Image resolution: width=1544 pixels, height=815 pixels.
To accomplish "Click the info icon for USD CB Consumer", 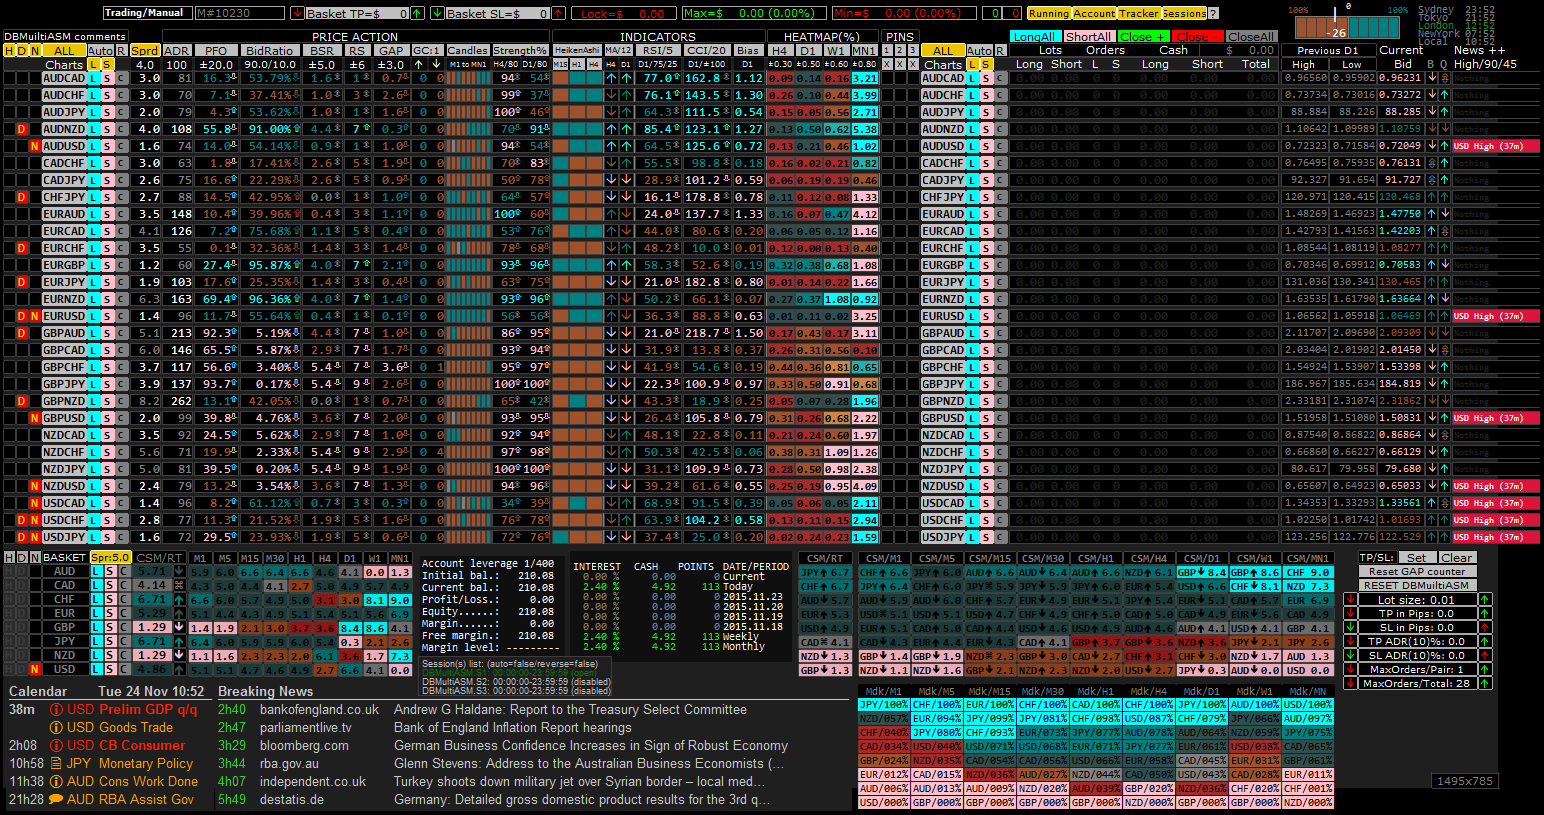I will pyautogui.click(x=57, y=746).
